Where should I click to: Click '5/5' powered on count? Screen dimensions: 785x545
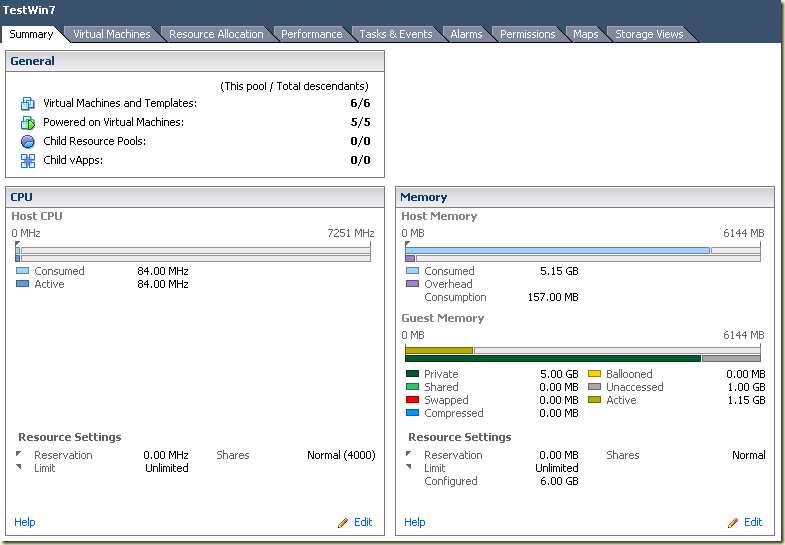[360, 123]
